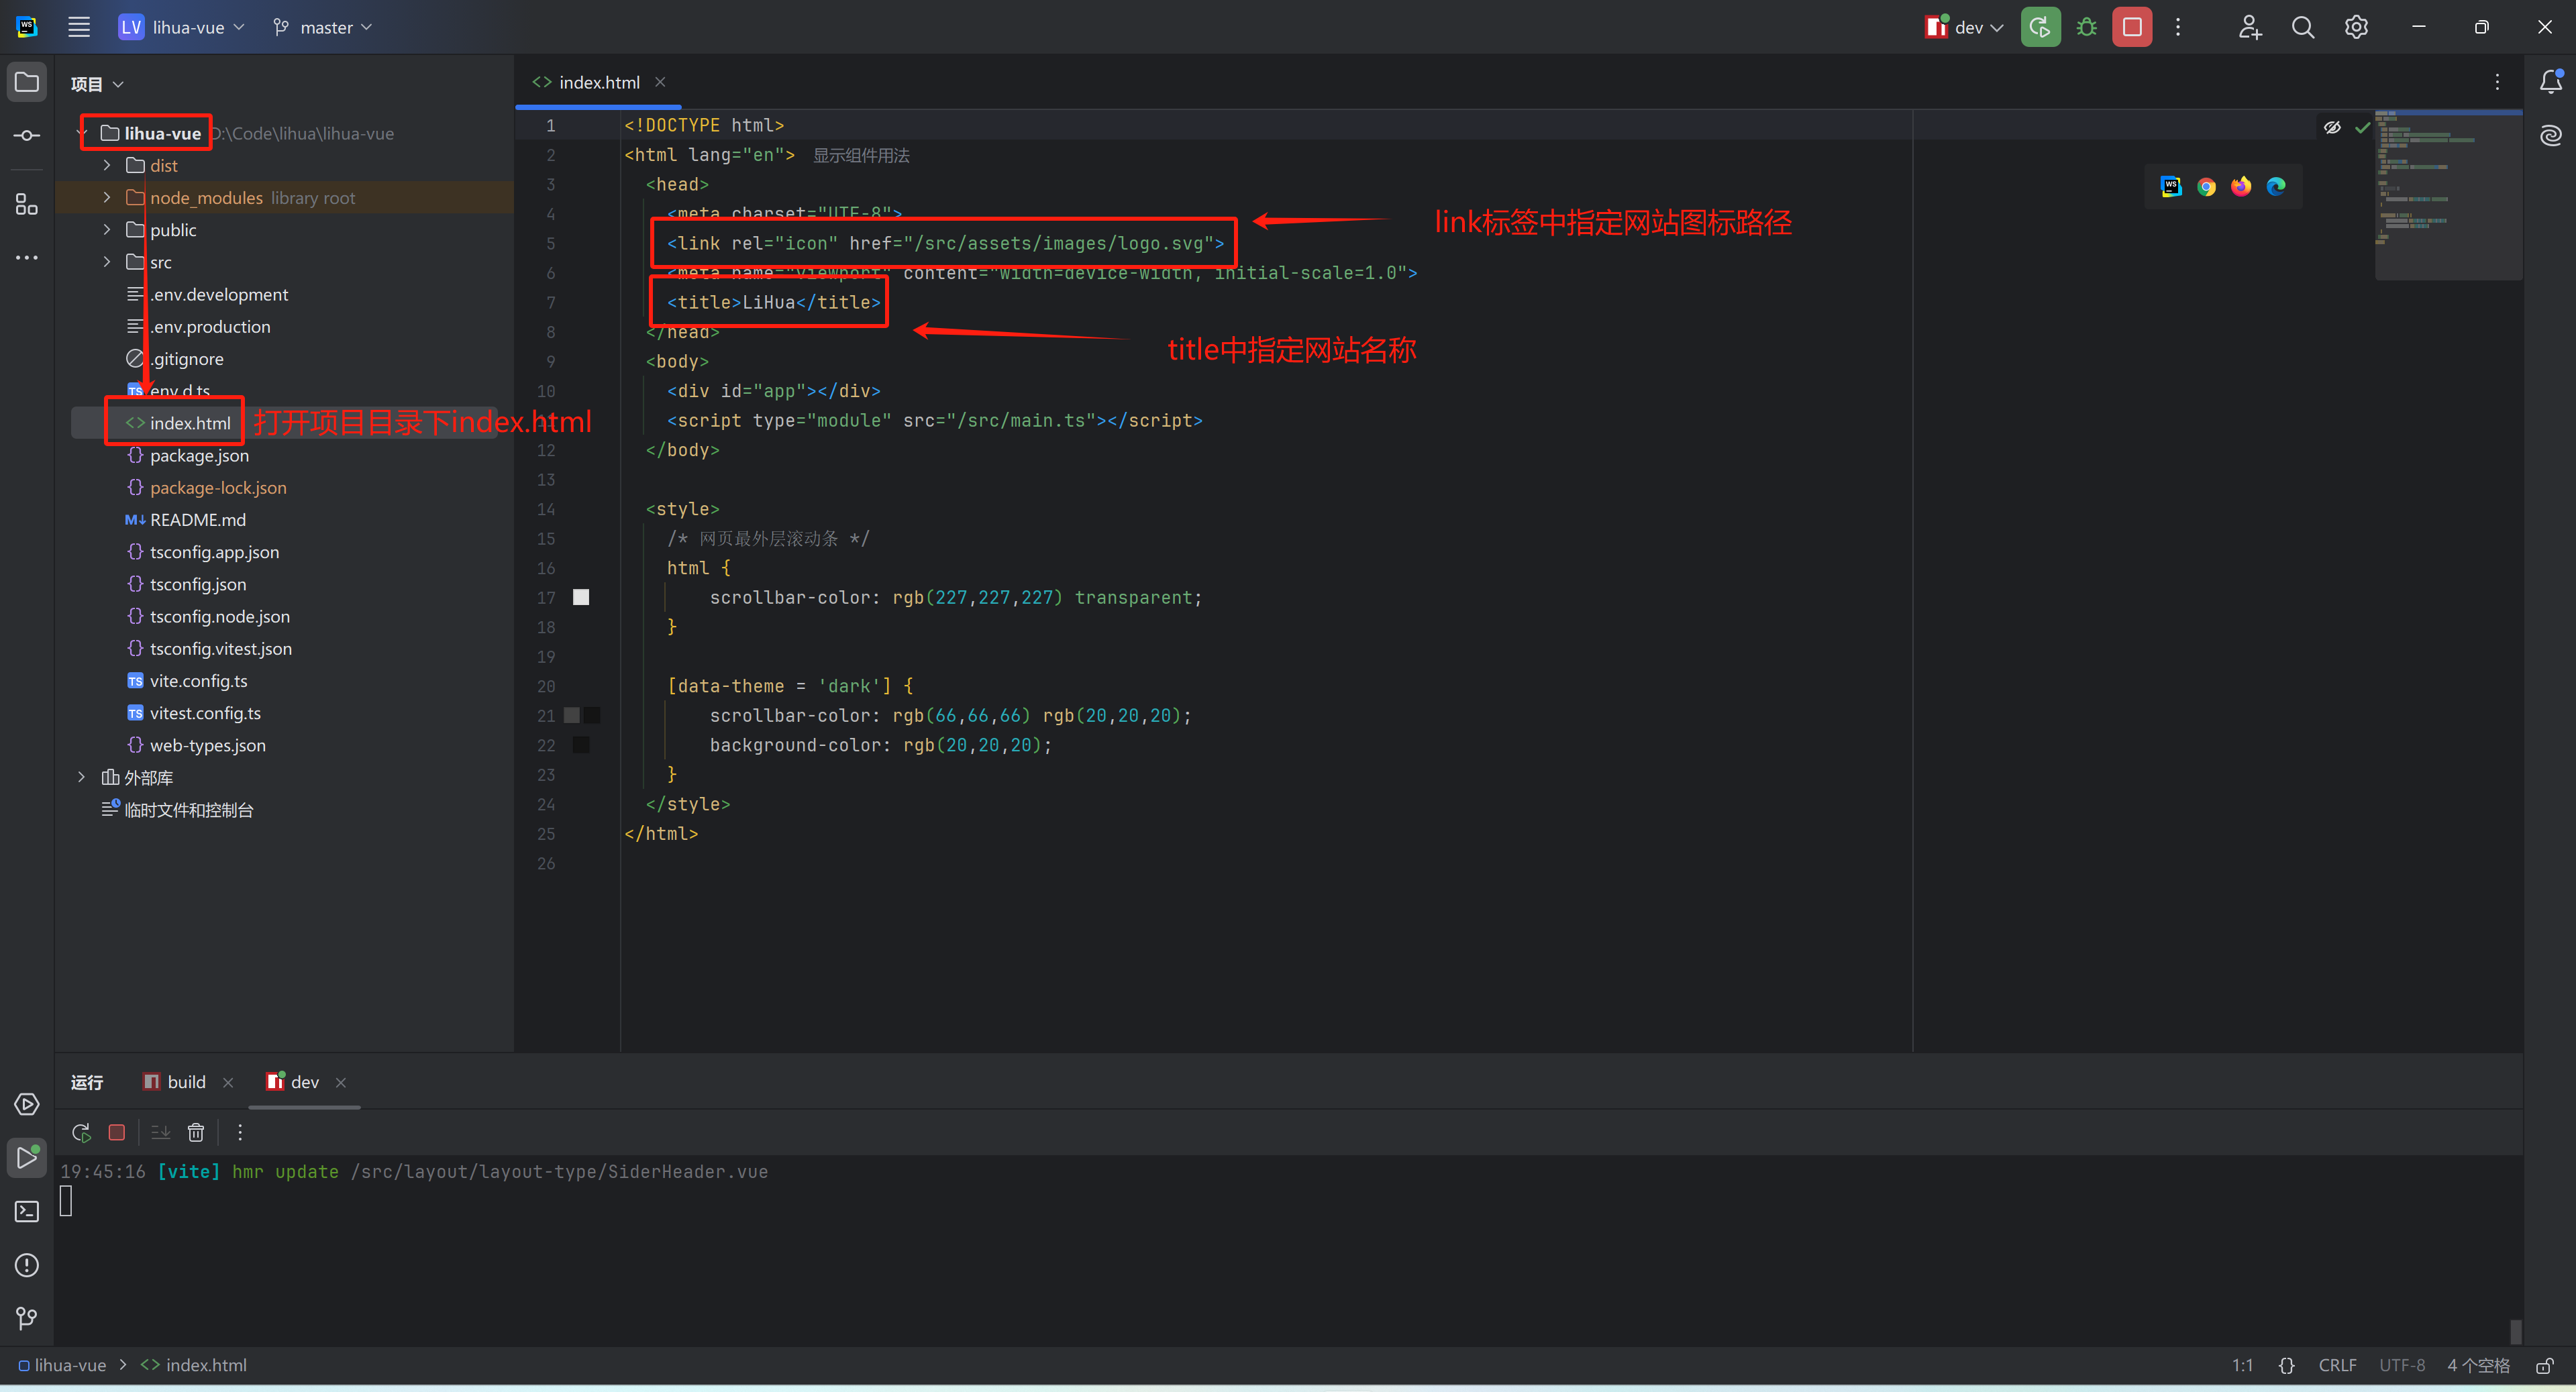Expand the src folder
The height and width of the screenshot is (1392, 2576).
(107, 262)
